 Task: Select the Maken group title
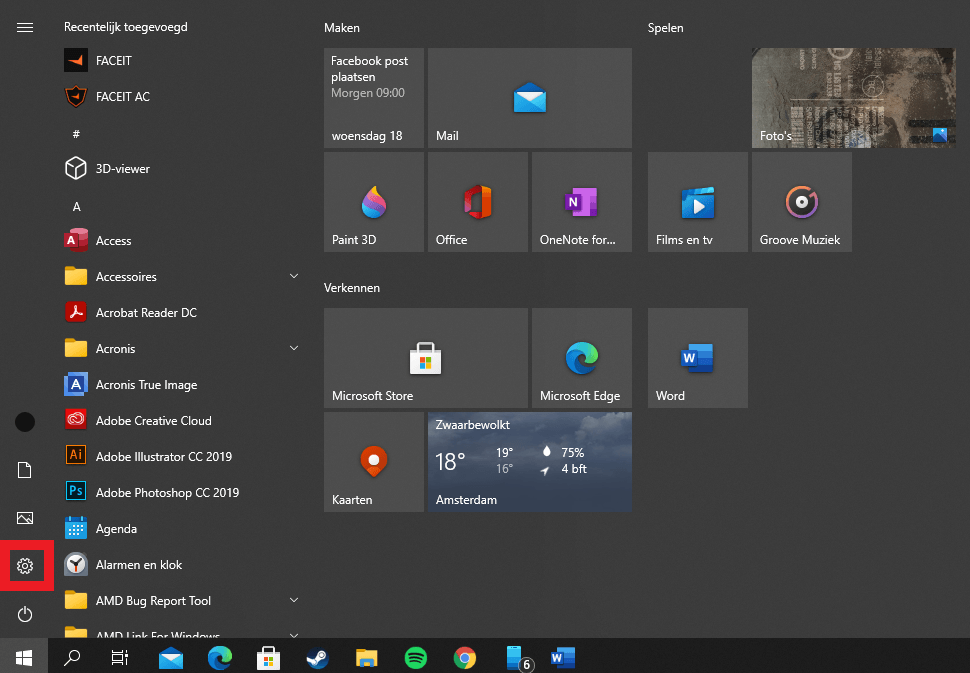pos(341,28)
